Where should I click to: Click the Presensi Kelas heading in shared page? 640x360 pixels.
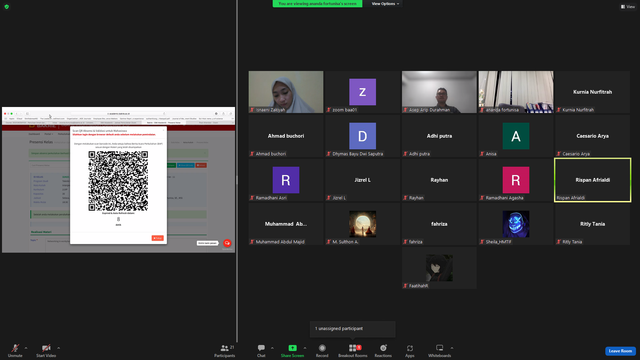41,142
